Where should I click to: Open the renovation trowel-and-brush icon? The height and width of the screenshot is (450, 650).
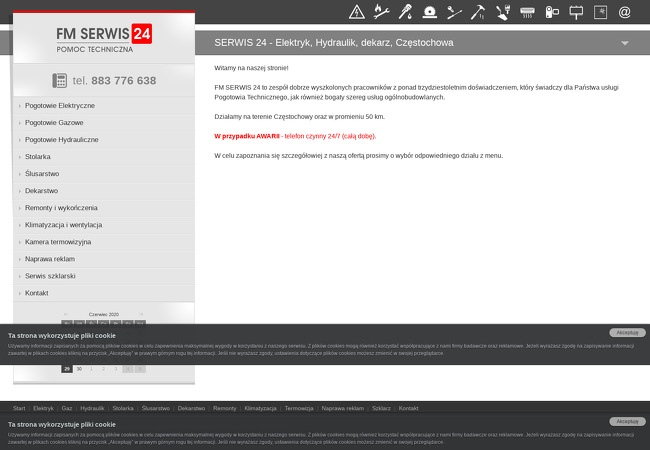tap(503, 12)
